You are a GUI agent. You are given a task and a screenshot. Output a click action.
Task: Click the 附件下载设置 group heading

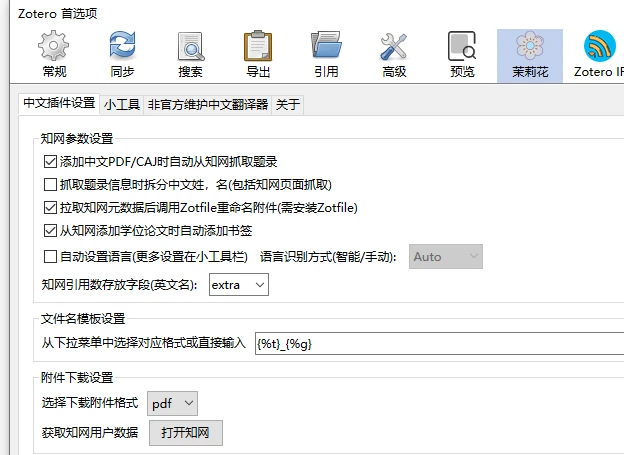[77, 377]
